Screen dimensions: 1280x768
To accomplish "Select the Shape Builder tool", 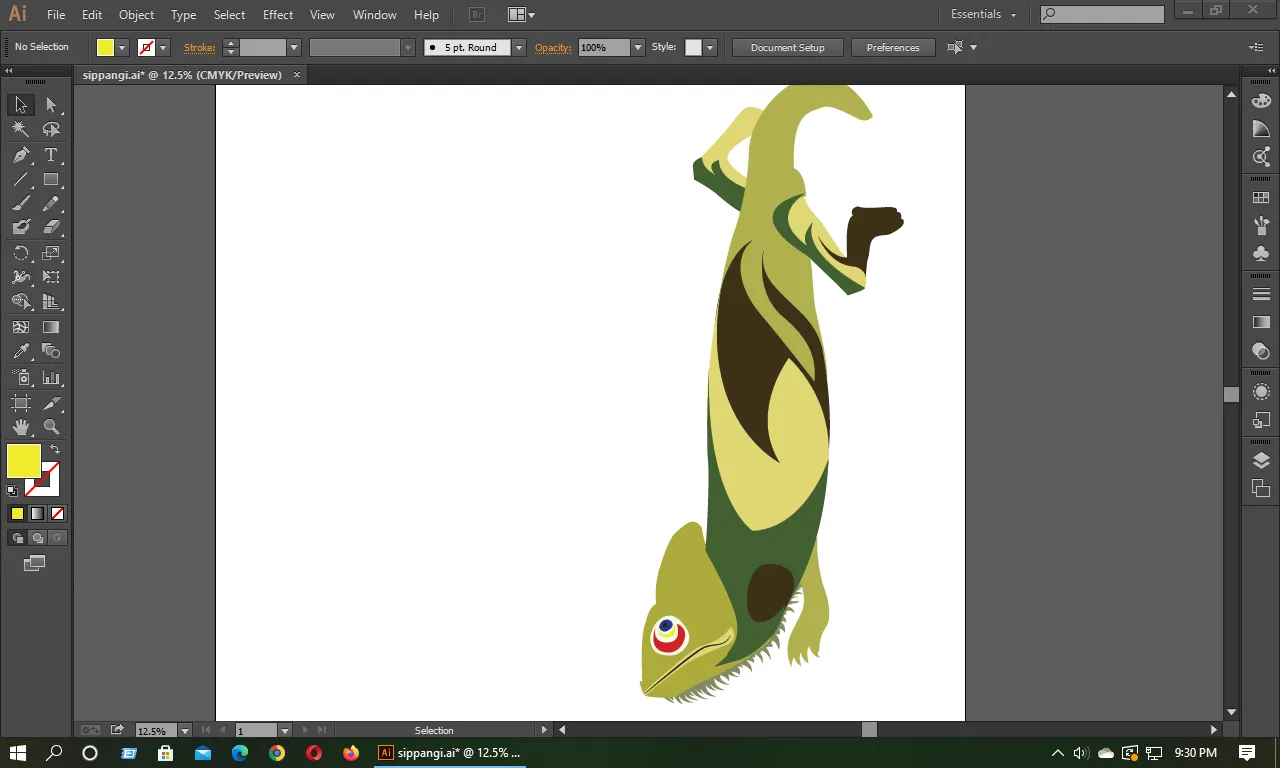I will coord(21,302).
